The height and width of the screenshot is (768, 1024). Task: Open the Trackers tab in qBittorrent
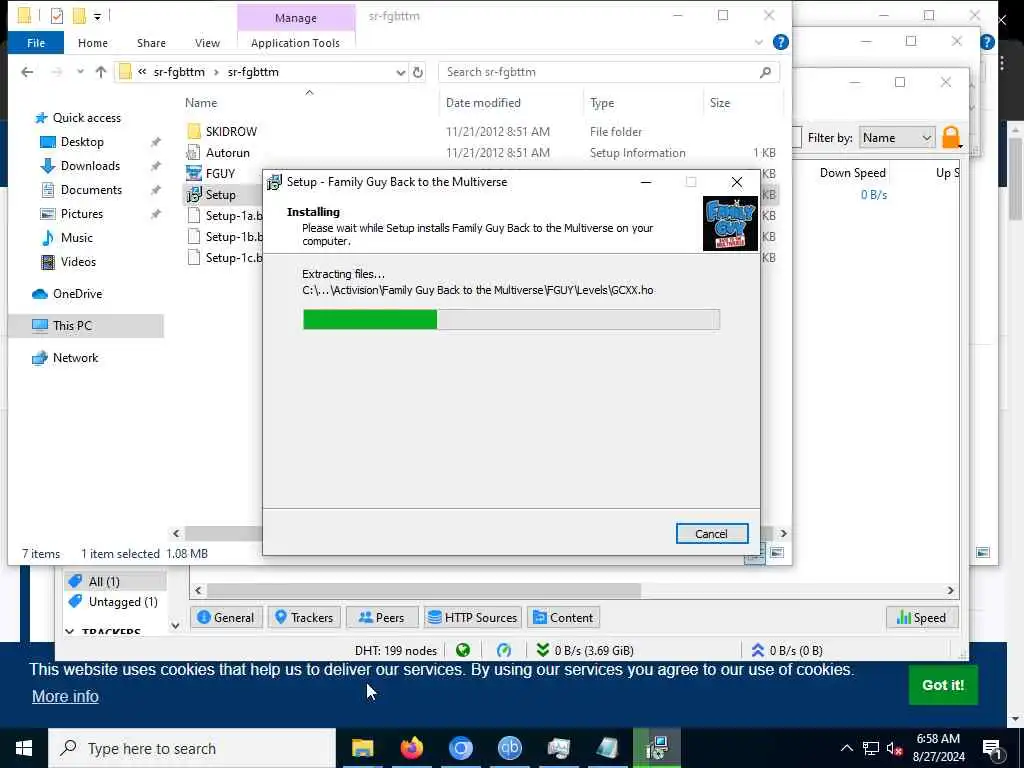tap(304, 617)
